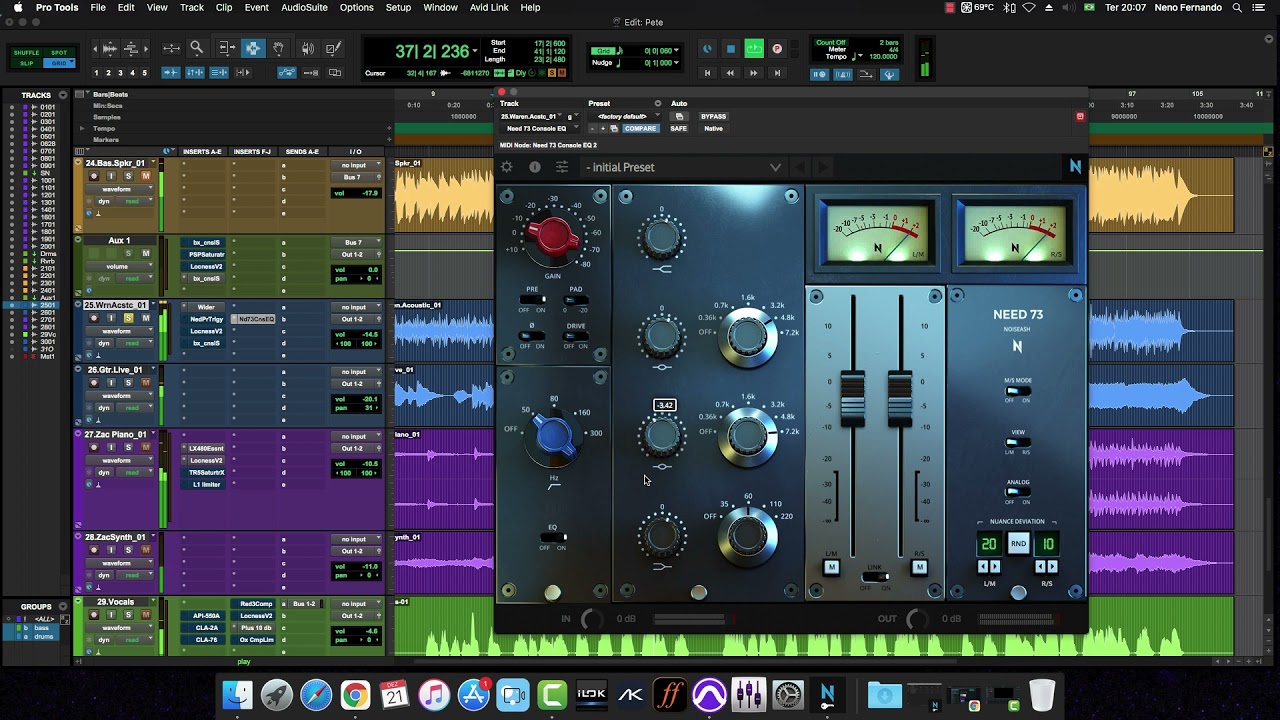Open the Avid Link menu
The image size is (1280, 720).
pos(489,7)
